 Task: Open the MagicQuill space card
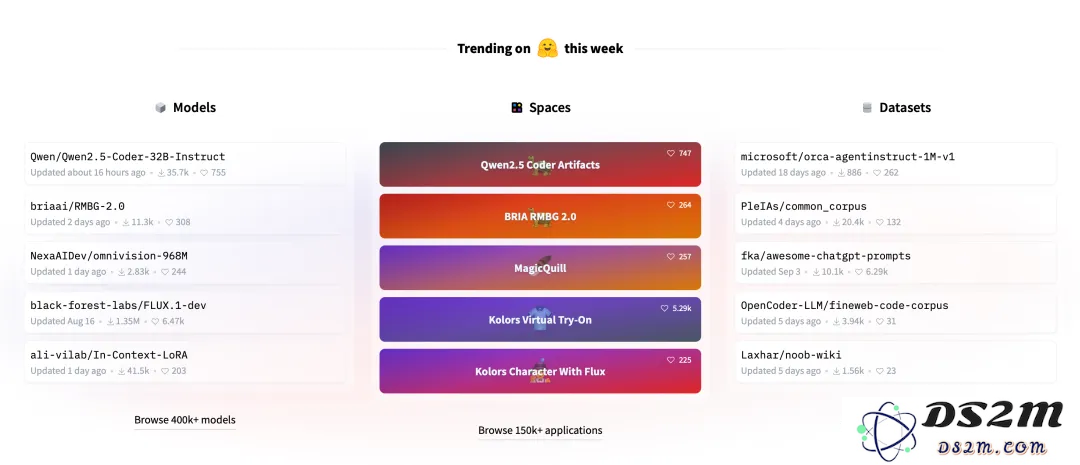click(540, 268)
